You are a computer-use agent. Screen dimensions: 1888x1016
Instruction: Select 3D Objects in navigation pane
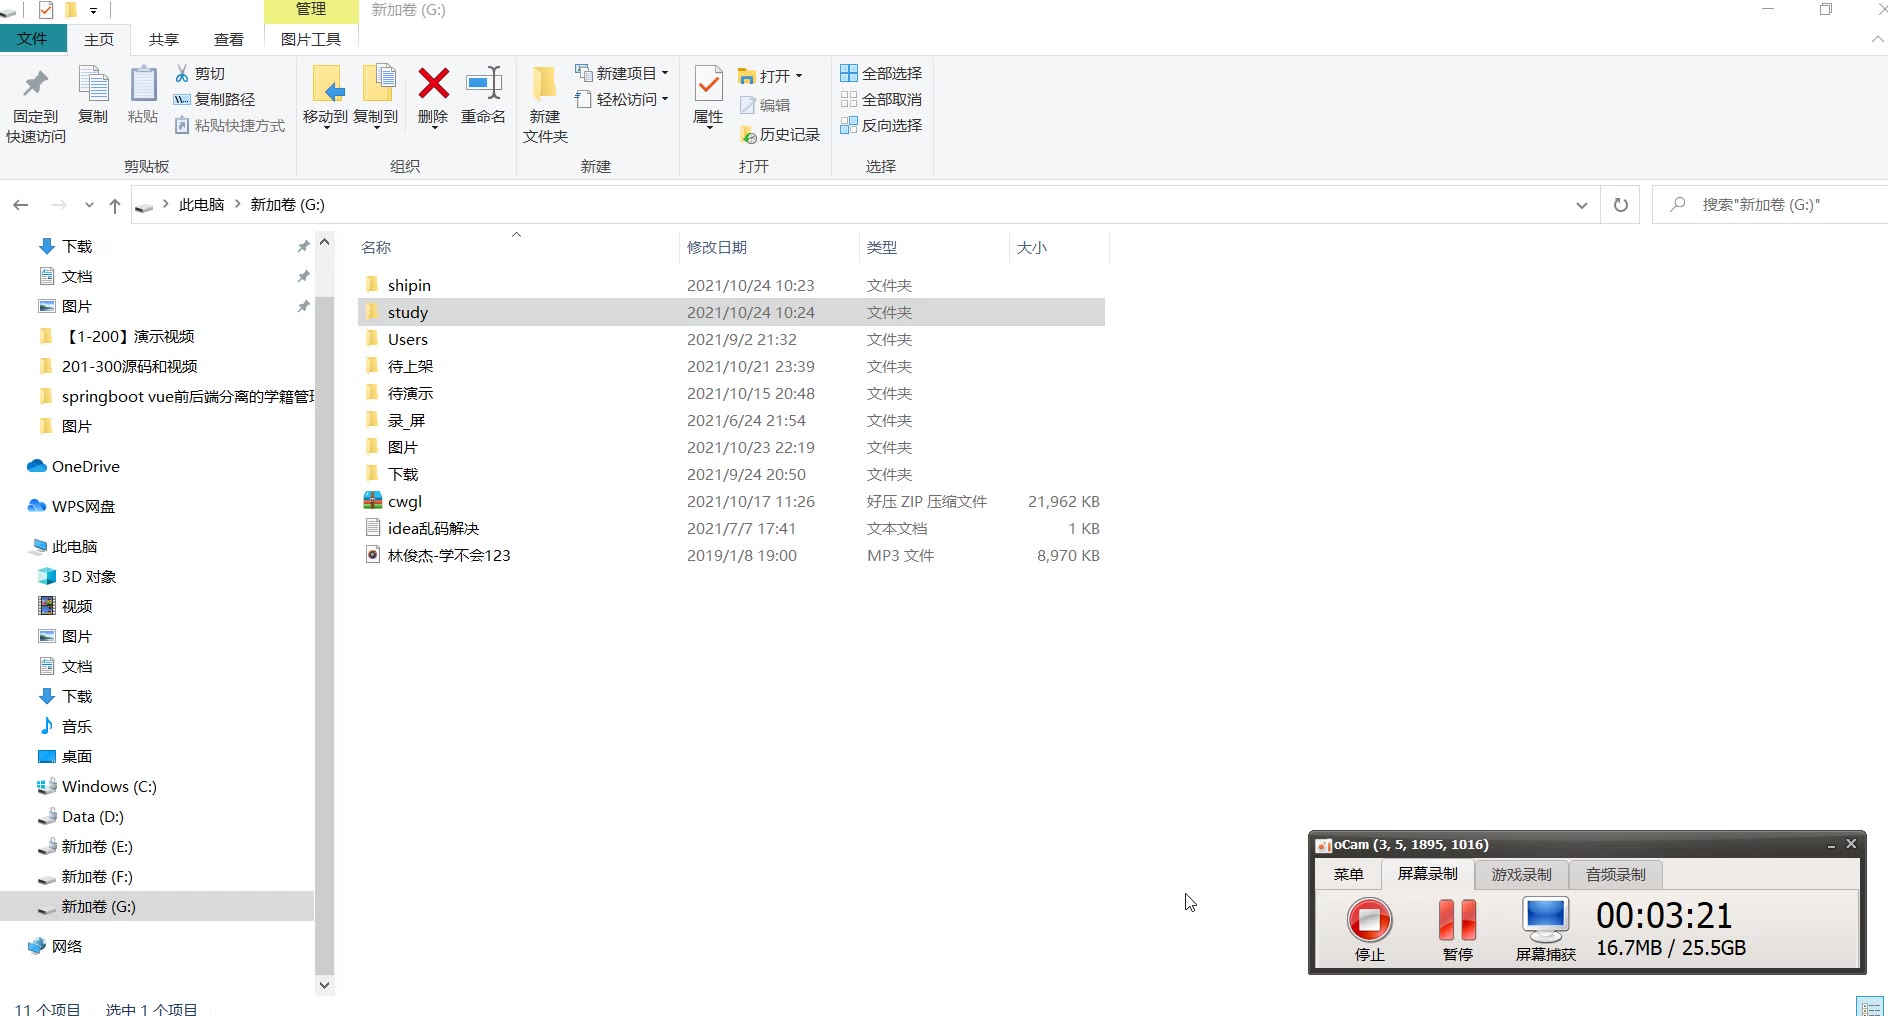point(78,577)
